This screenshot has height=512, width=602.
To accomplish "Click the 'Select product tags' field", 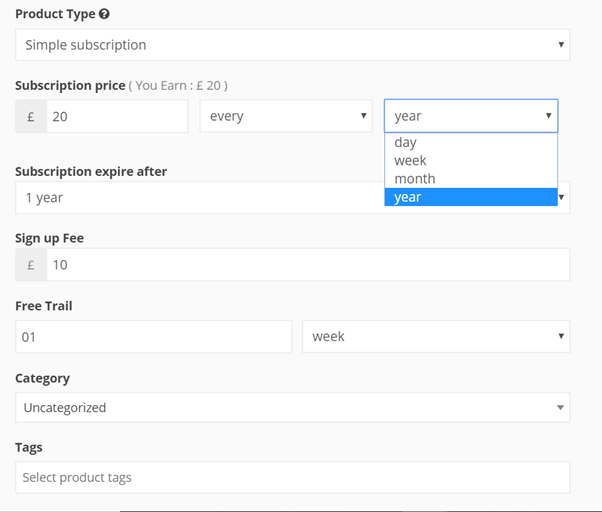I will click(x=292, y=478).
